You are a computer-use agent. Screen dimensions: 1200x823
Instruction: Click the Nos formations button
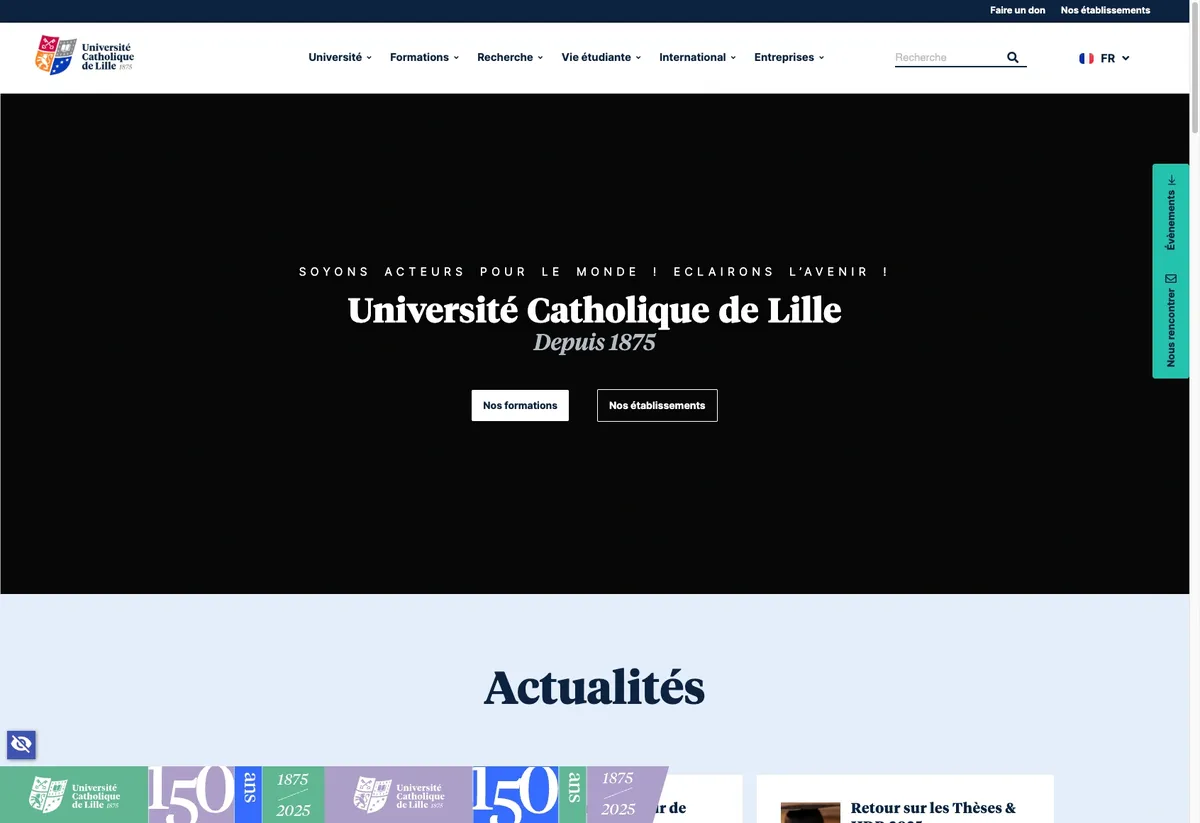[x=520, y=405]
